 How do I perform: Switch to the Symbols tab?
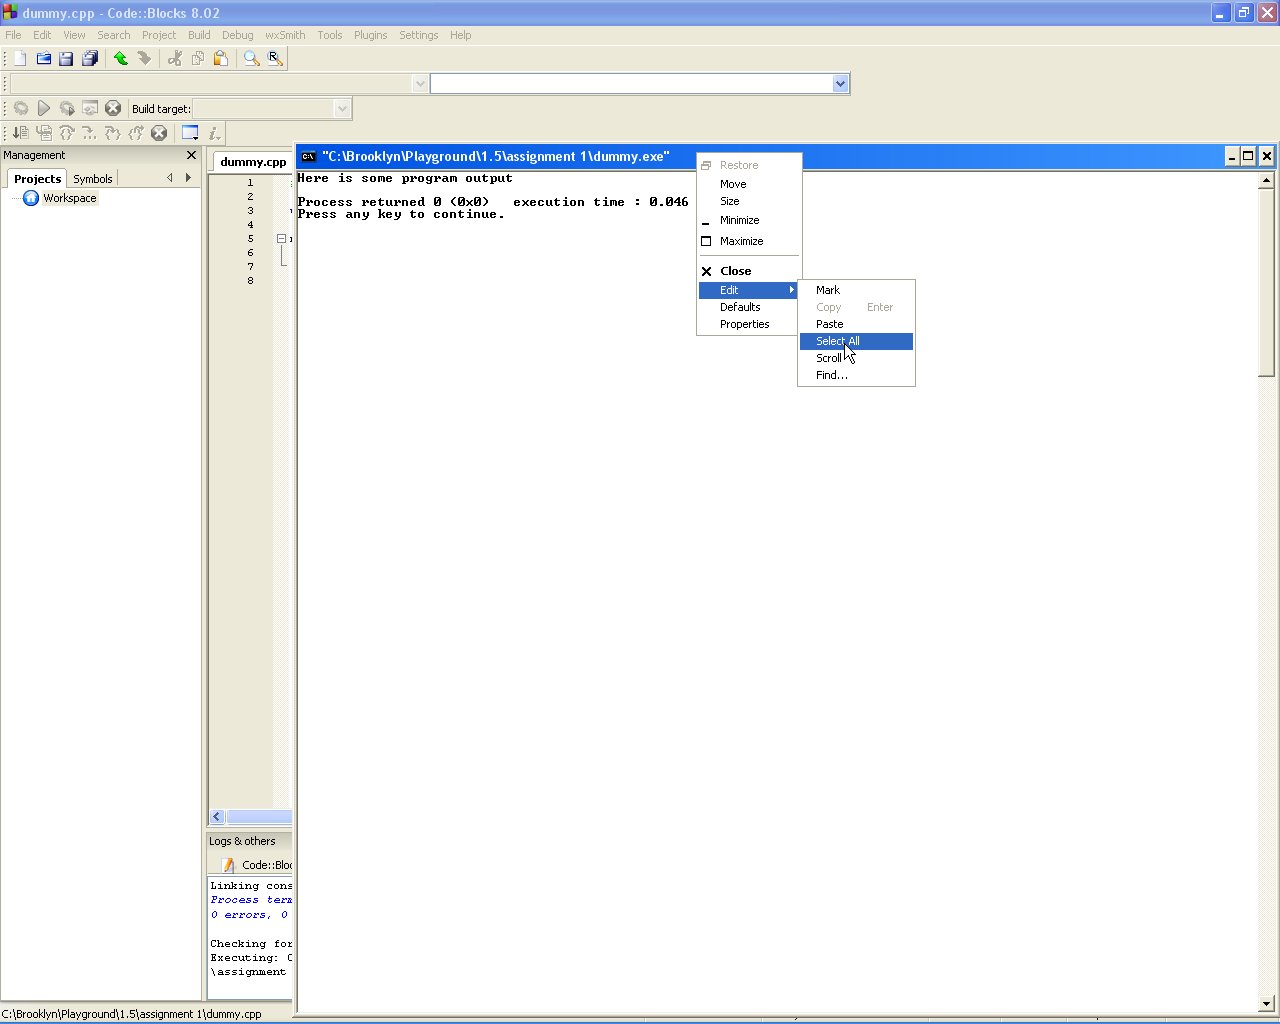pyautogui.click(x=93, y=179)
